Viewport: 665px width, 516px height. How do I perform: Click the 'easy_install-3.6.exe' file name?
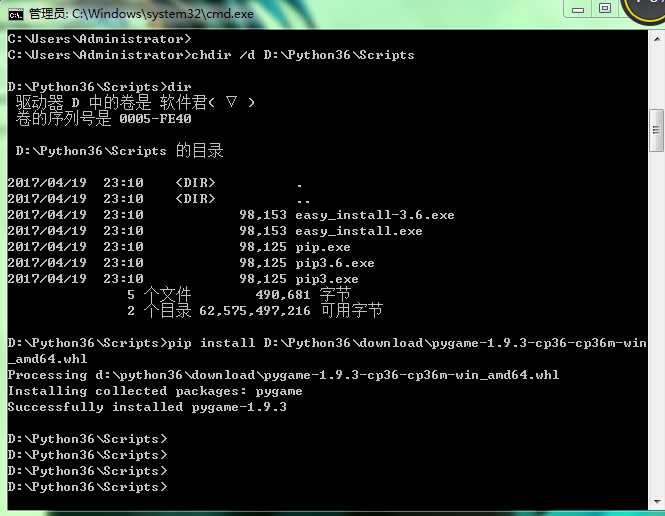coord(375,215)
